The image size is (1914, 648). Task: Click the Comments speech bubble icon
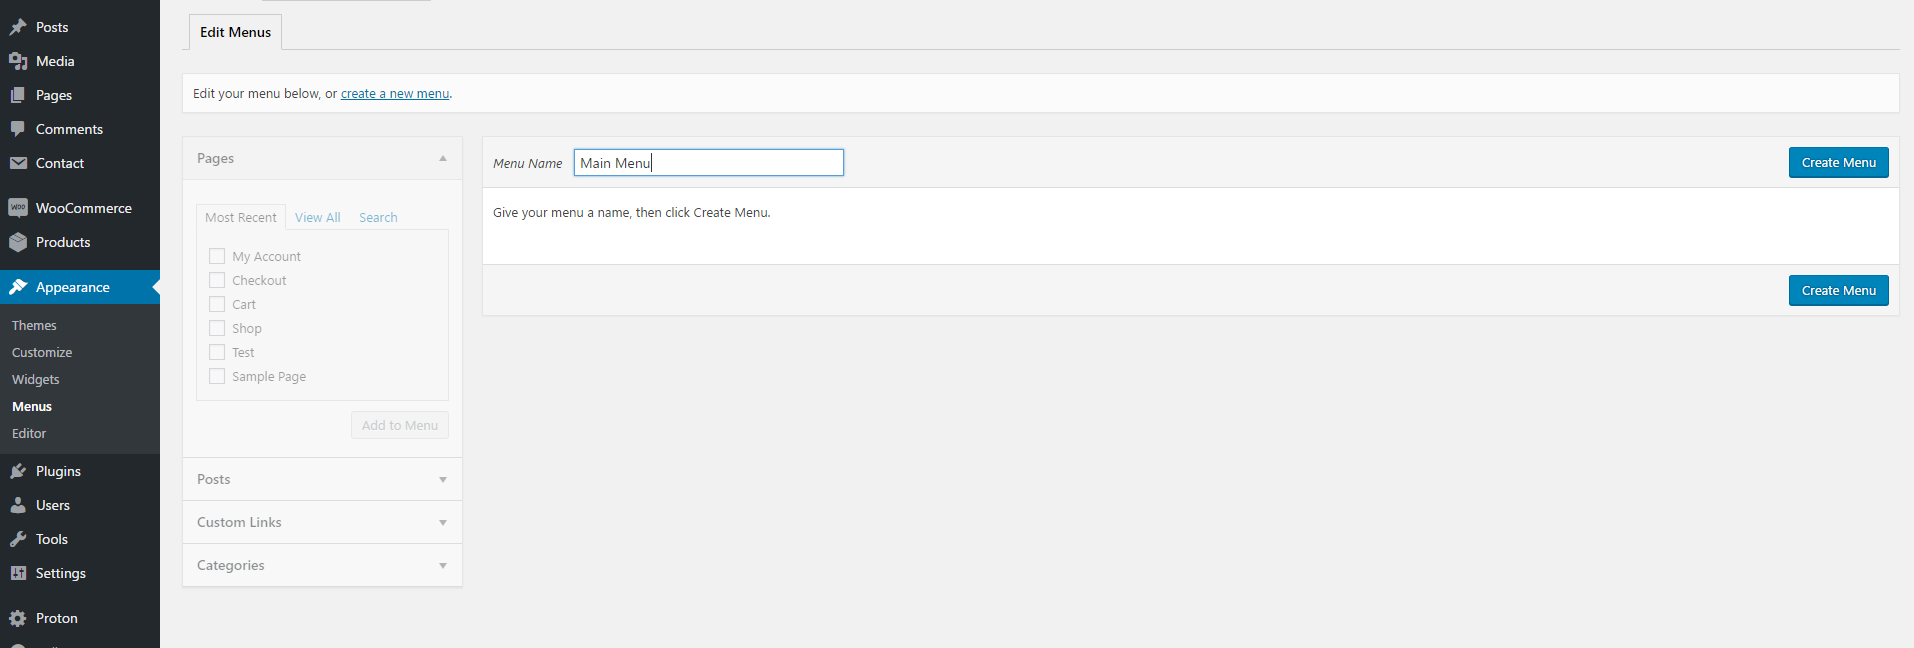click(x=18, y=129)
